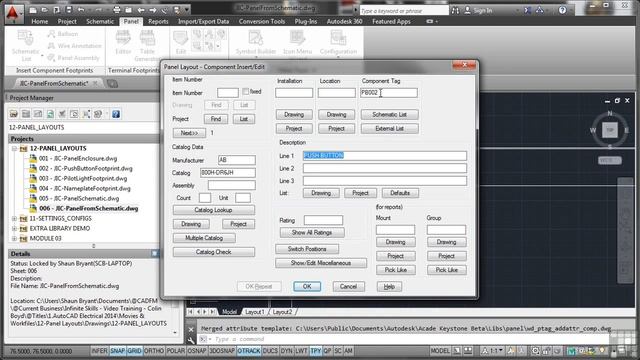
Task: Click the New file icon in quick access toolbar
Action: 33,10
